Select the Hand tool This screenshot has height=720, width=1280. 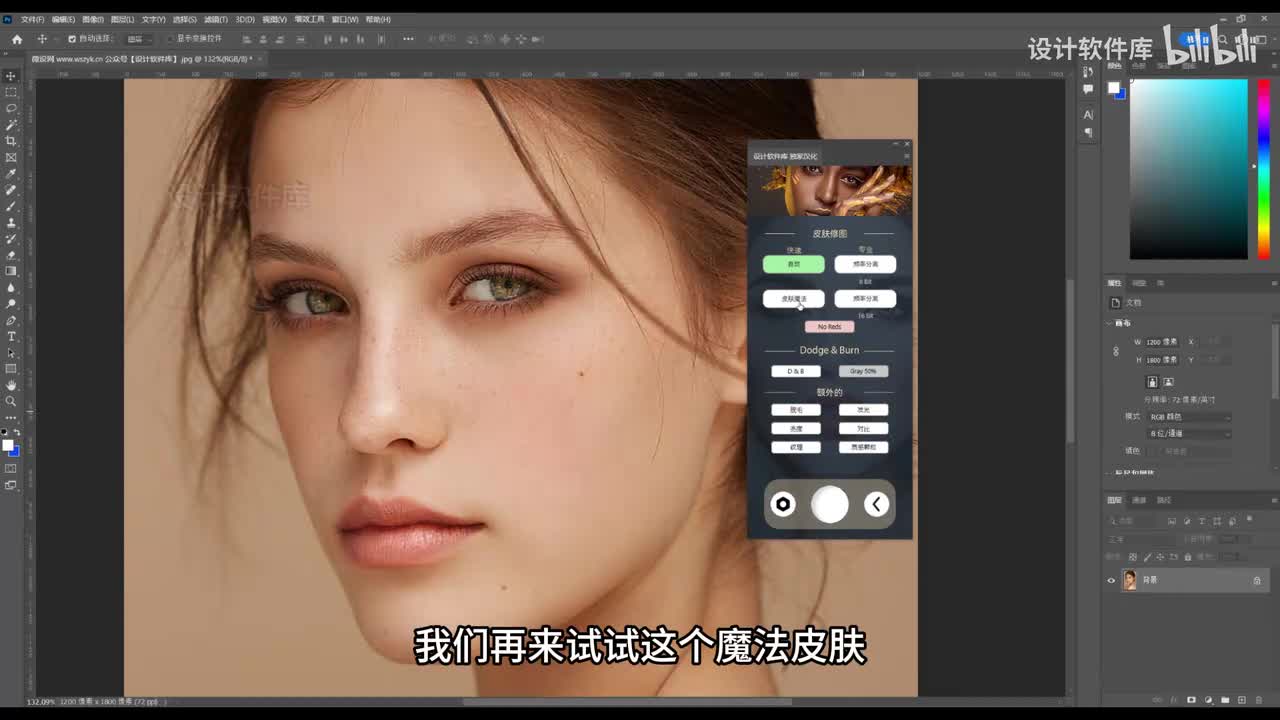pos(11,385)
